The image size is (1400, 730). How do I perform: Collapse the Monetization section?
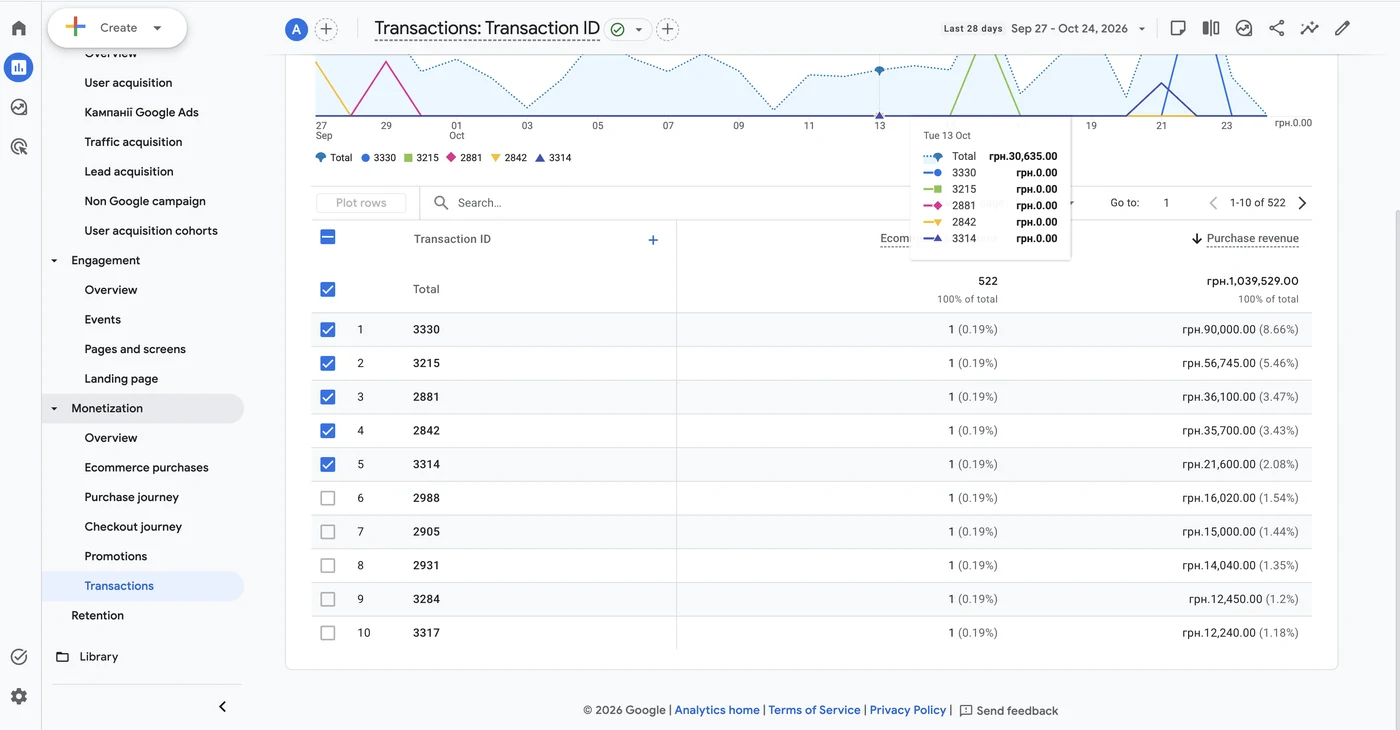(55, 409)
